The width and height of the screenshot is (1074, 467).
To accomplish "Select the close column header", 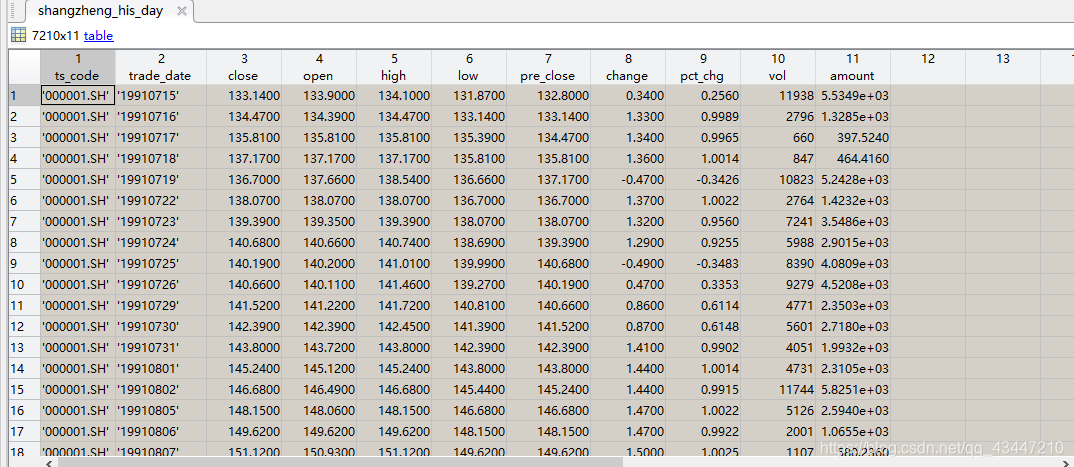I will 243,67.
